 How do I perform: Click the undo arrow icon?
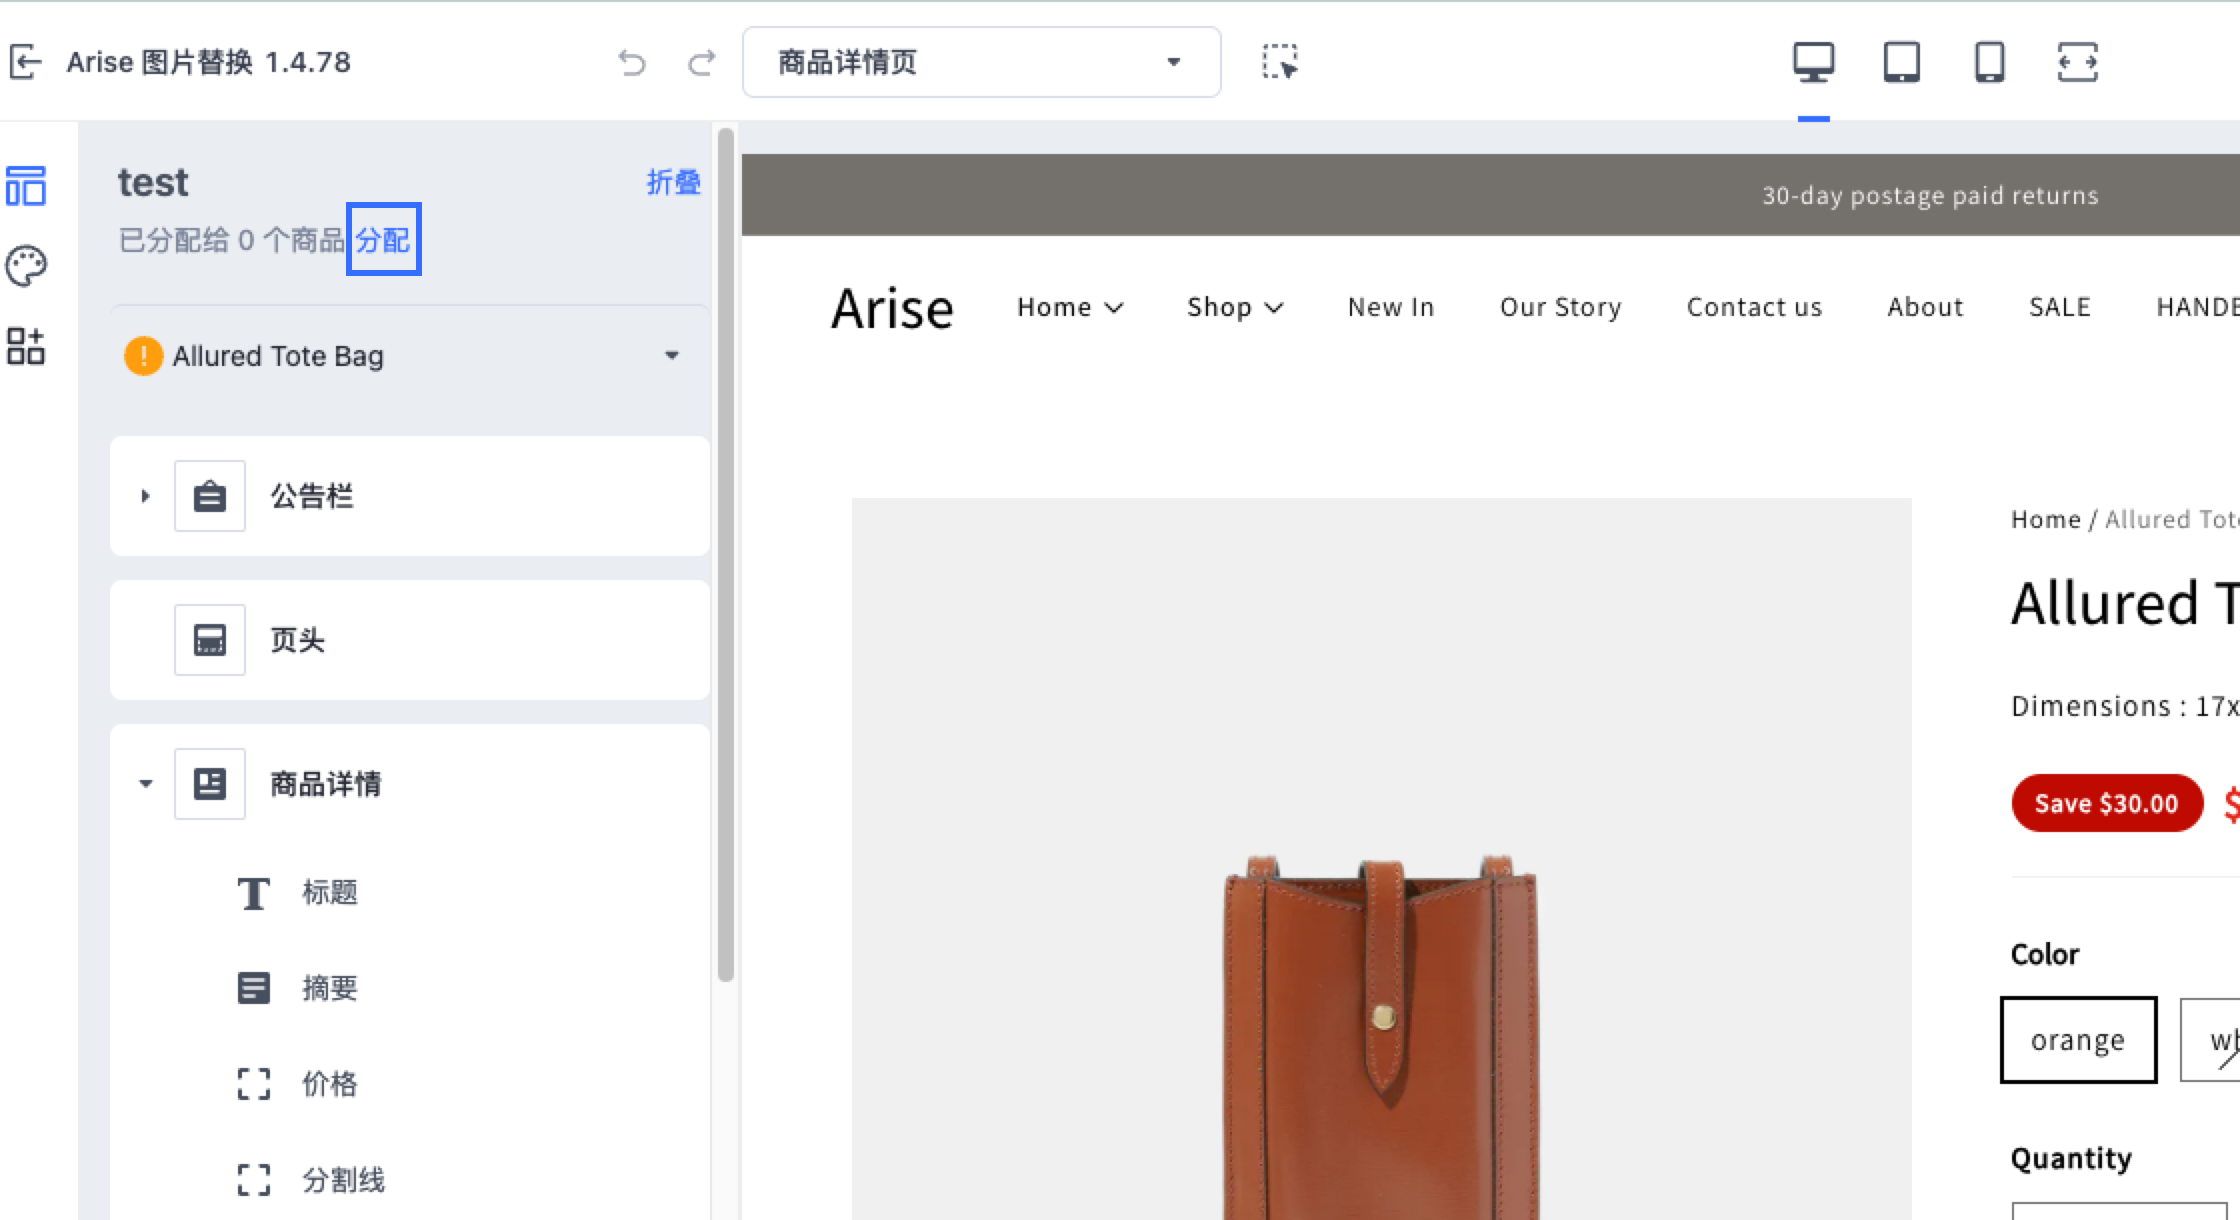632,63
